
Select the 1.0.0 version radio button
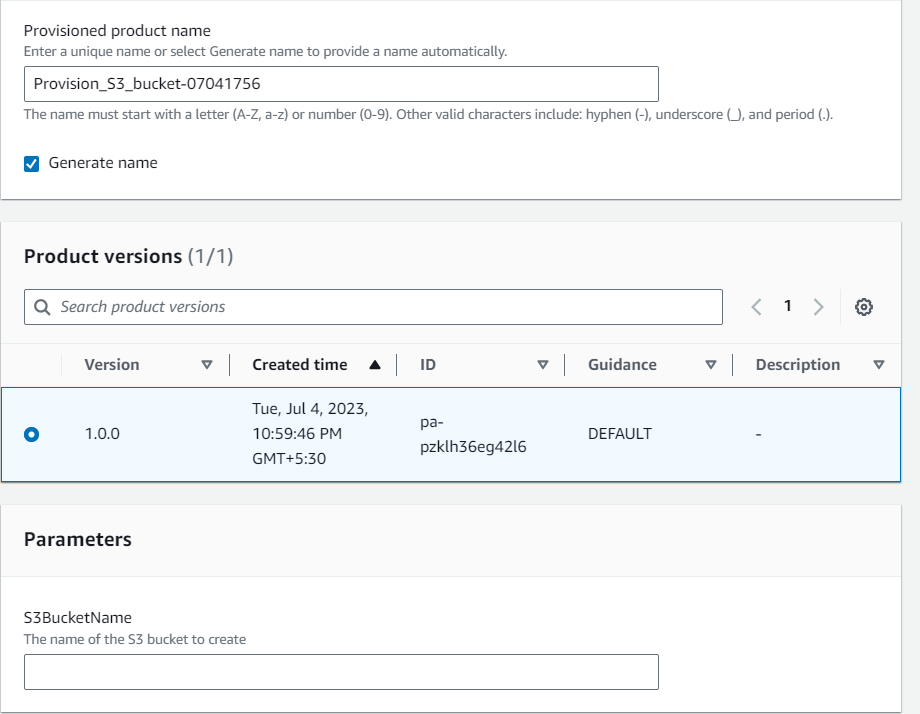pos(33,434)
